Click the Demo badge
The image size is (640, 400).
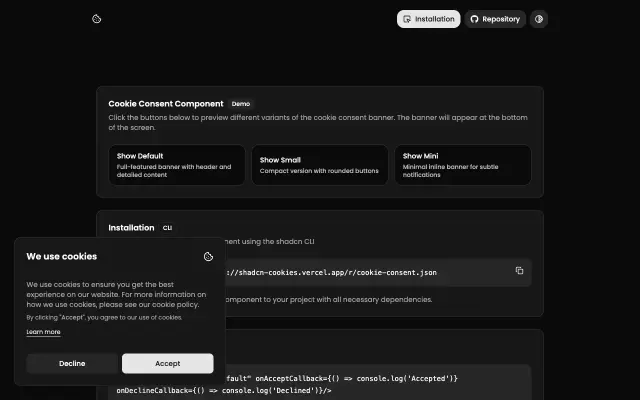coord(241,104)
